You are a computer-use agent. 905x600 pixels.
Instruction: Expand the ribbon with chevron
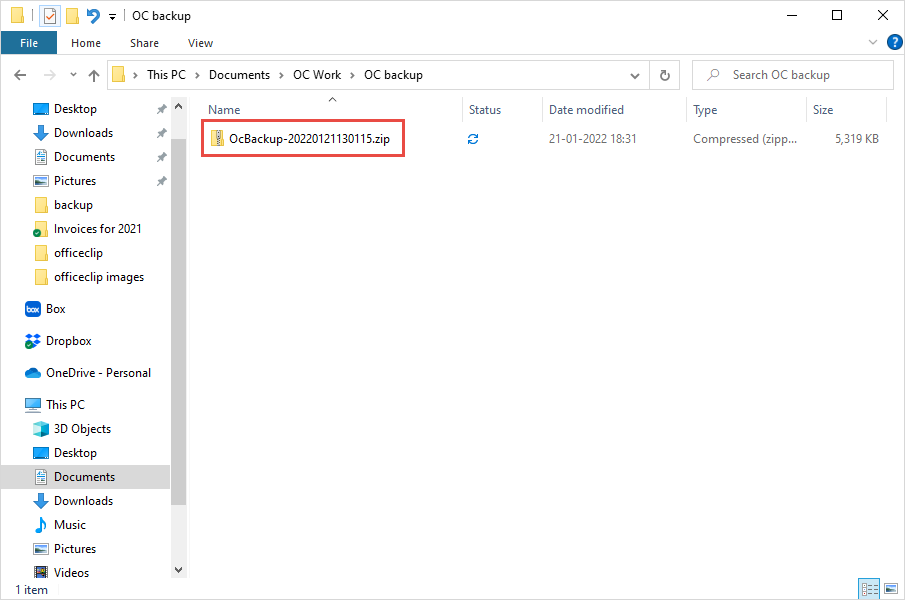click(x=873, y=42)
